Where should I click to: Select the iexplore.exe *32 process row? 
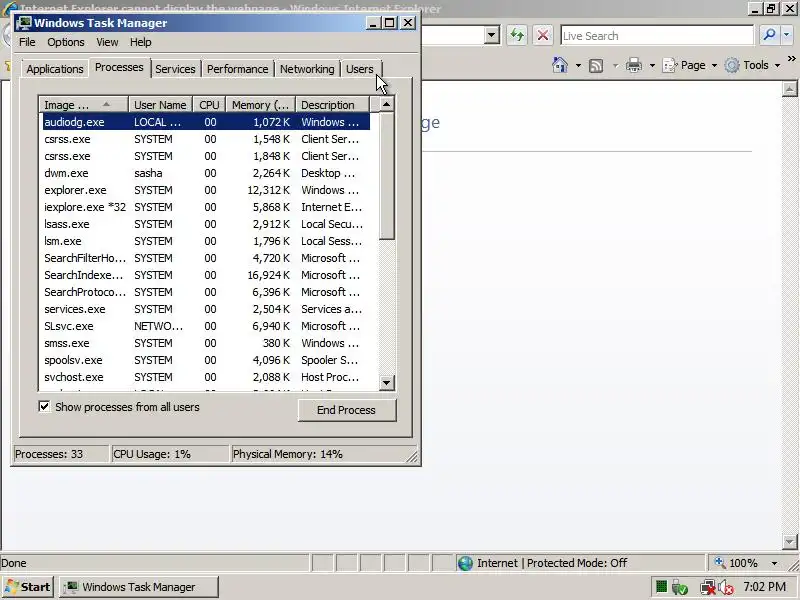pyautogui.click(x=206, y=207)
